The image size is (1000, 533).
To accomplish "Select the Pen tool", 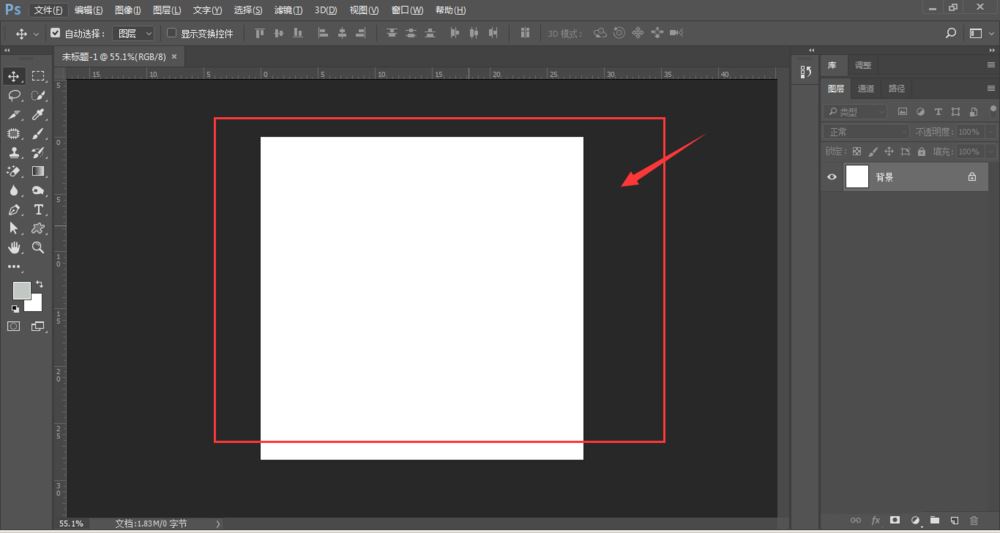I will pos(13,210).
